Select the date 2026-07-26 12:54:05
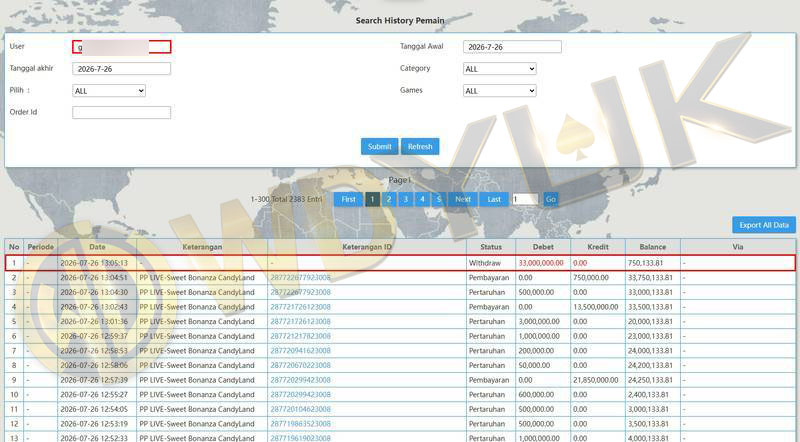This screenshot has width=800, height=442. [94, 409]
